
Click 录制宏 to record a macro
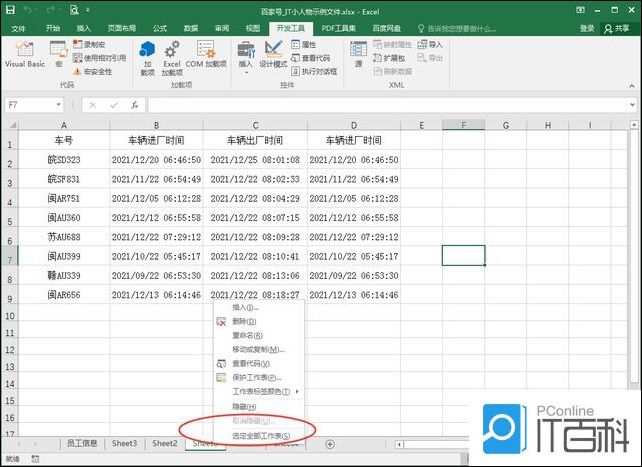(x=95, y=45)
